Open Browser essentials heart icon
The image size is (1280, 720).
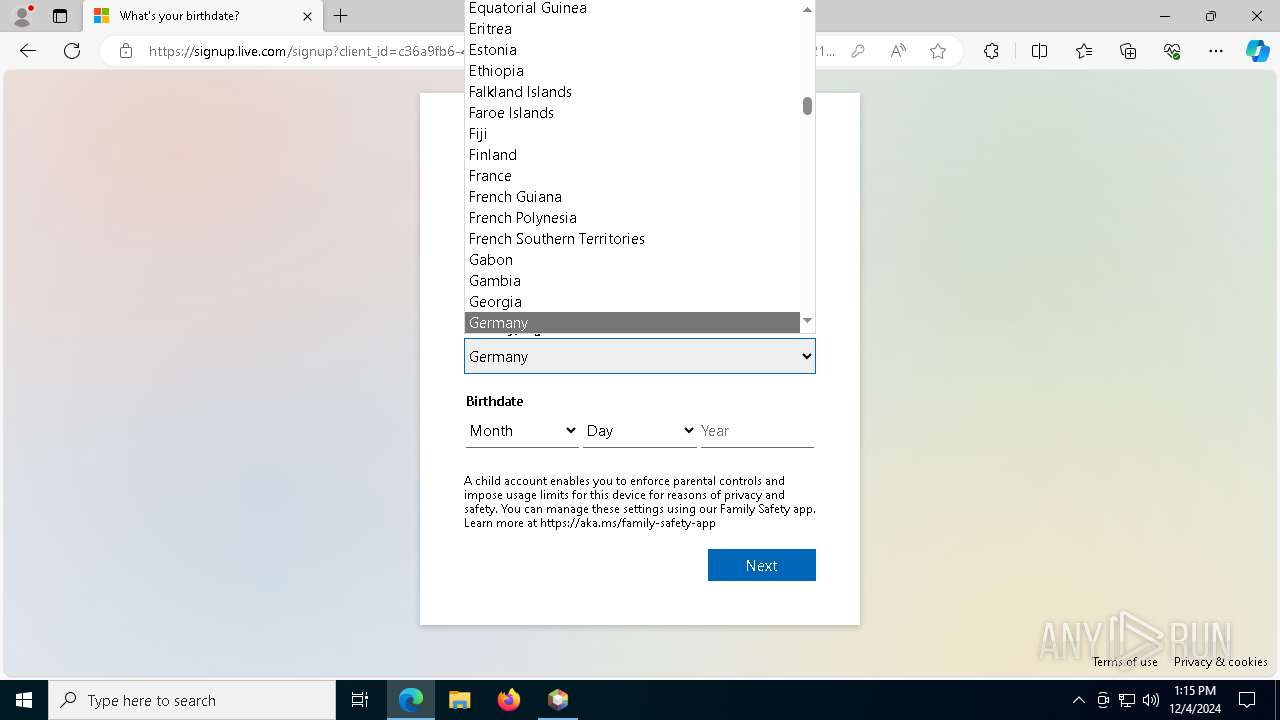click(x=1172, y=51)
